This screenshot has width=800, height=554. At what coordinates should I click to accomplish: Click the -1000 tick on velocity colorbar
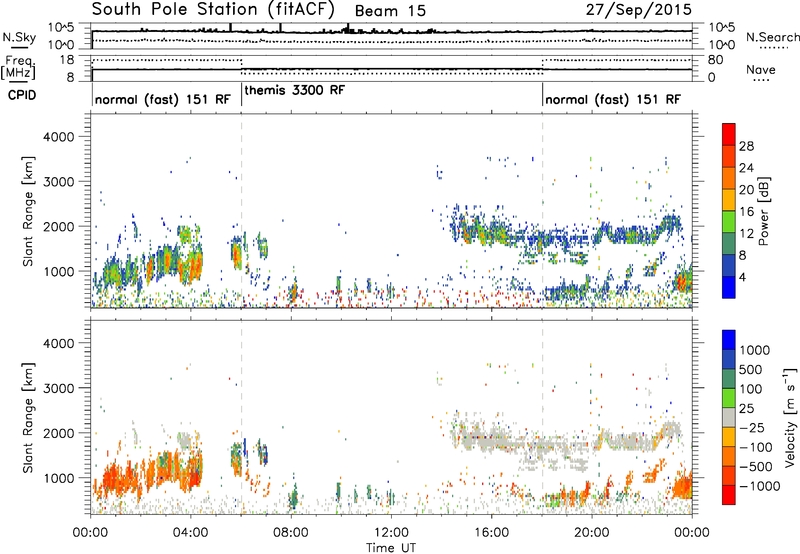(760, 486)
